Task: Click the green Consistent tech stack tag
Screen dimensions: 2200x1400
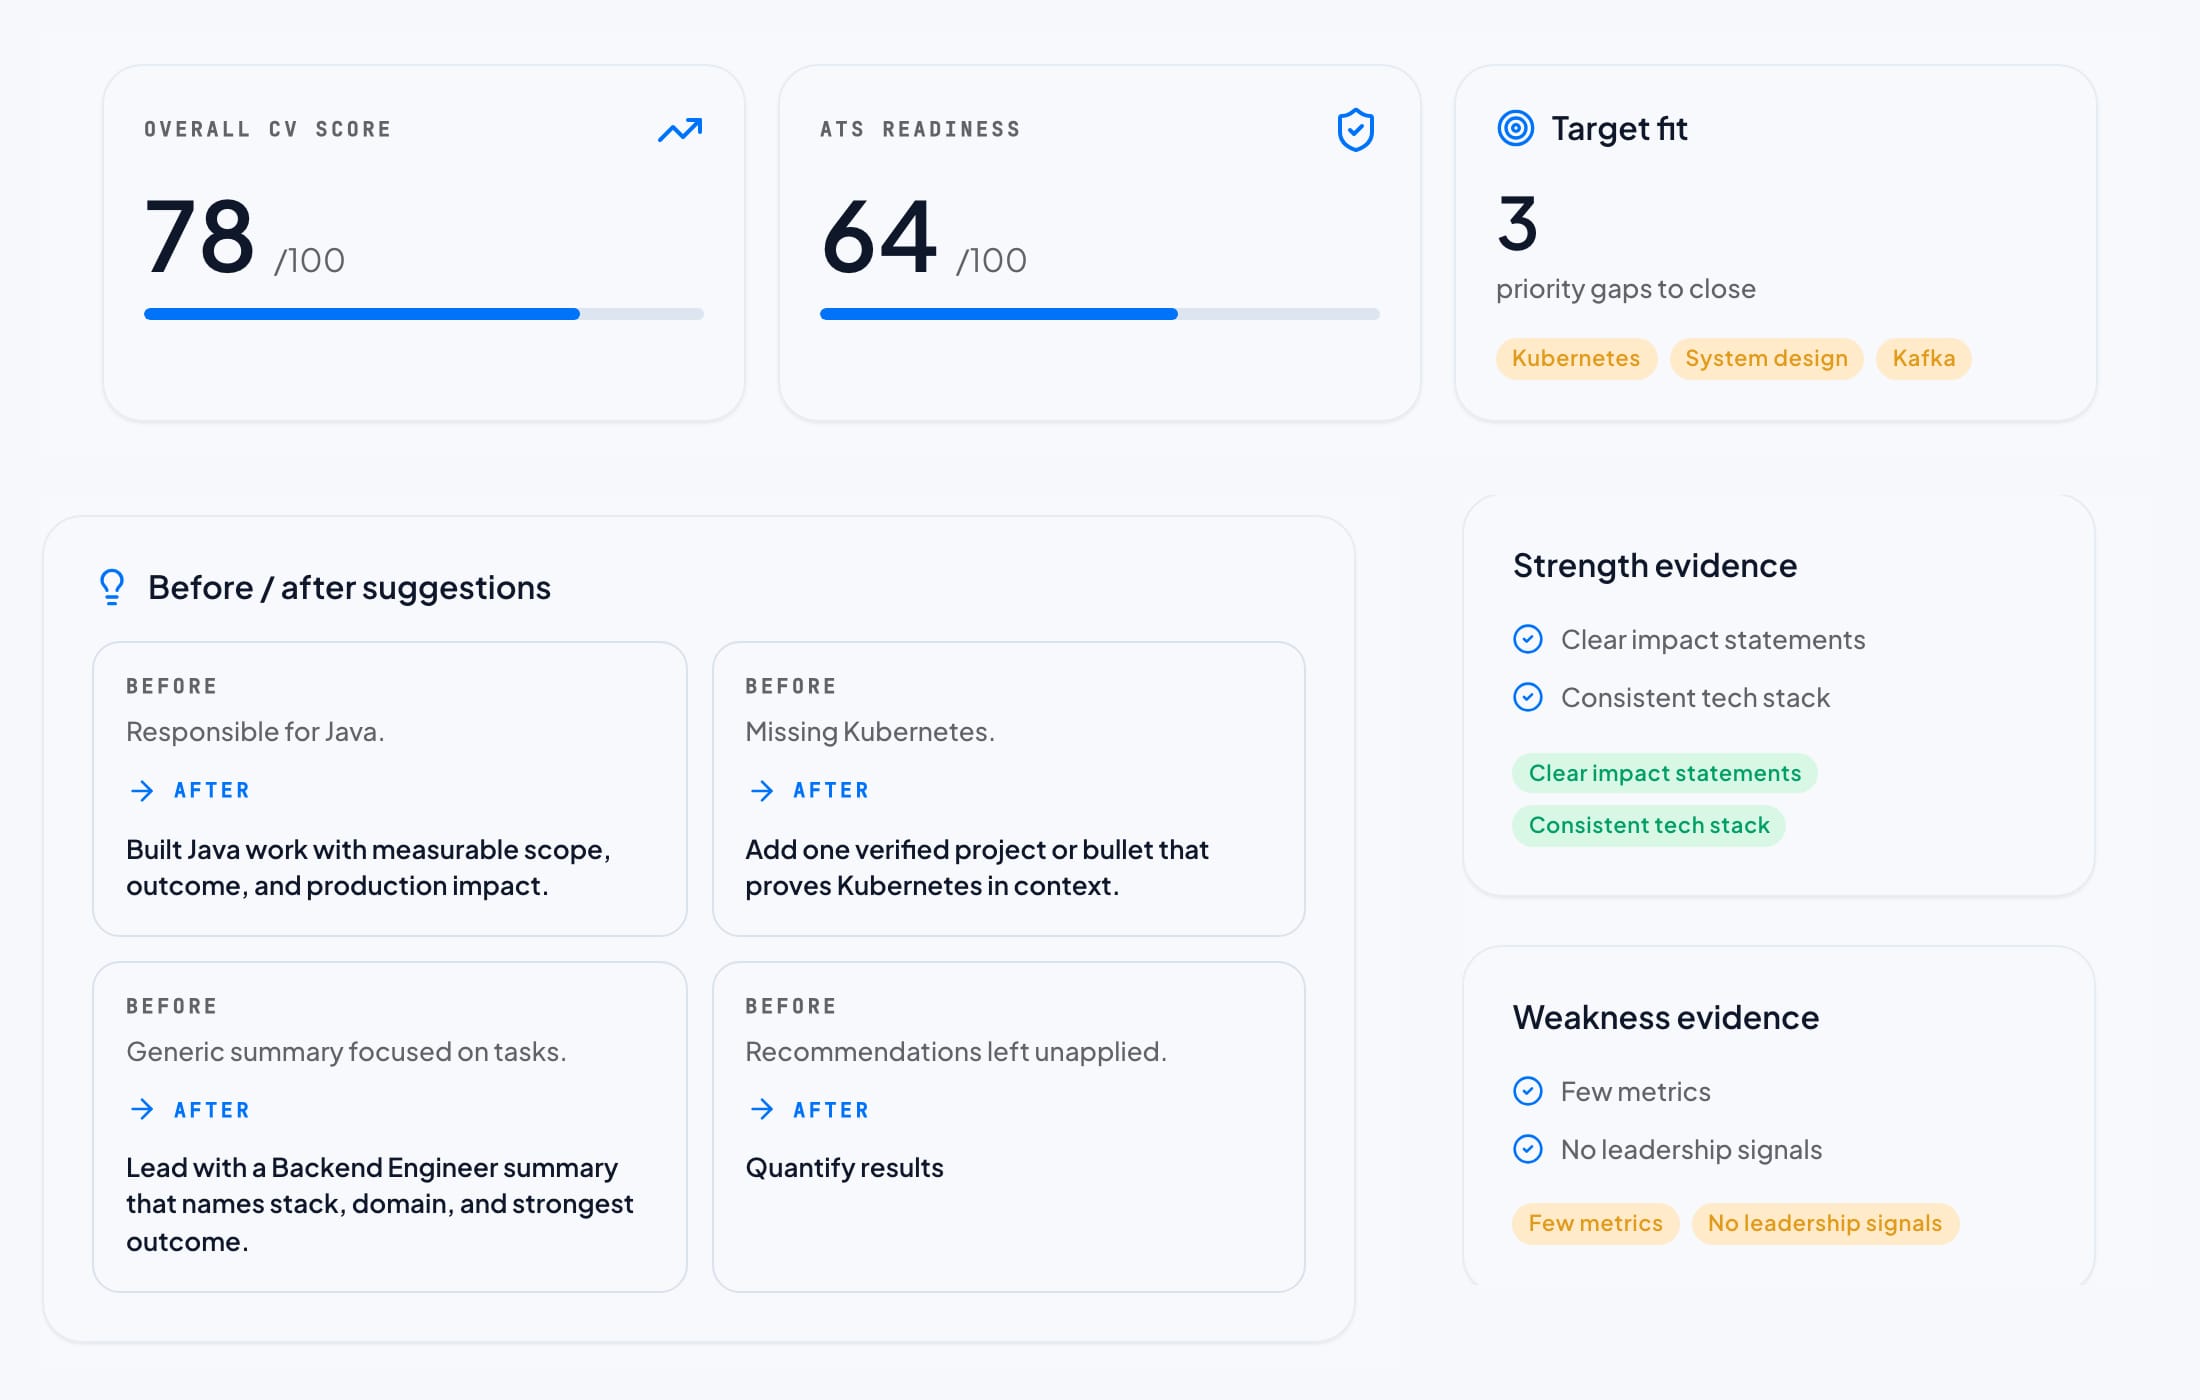Action: [x=1649, y=825]
